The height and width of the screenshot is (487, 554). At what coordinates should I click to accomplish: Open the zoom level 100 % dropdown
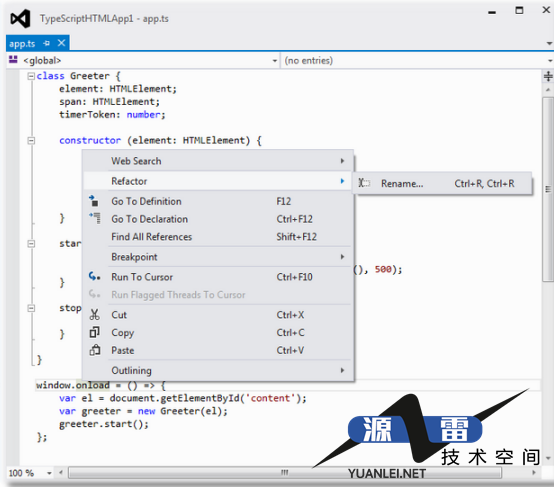coord(49,473)
